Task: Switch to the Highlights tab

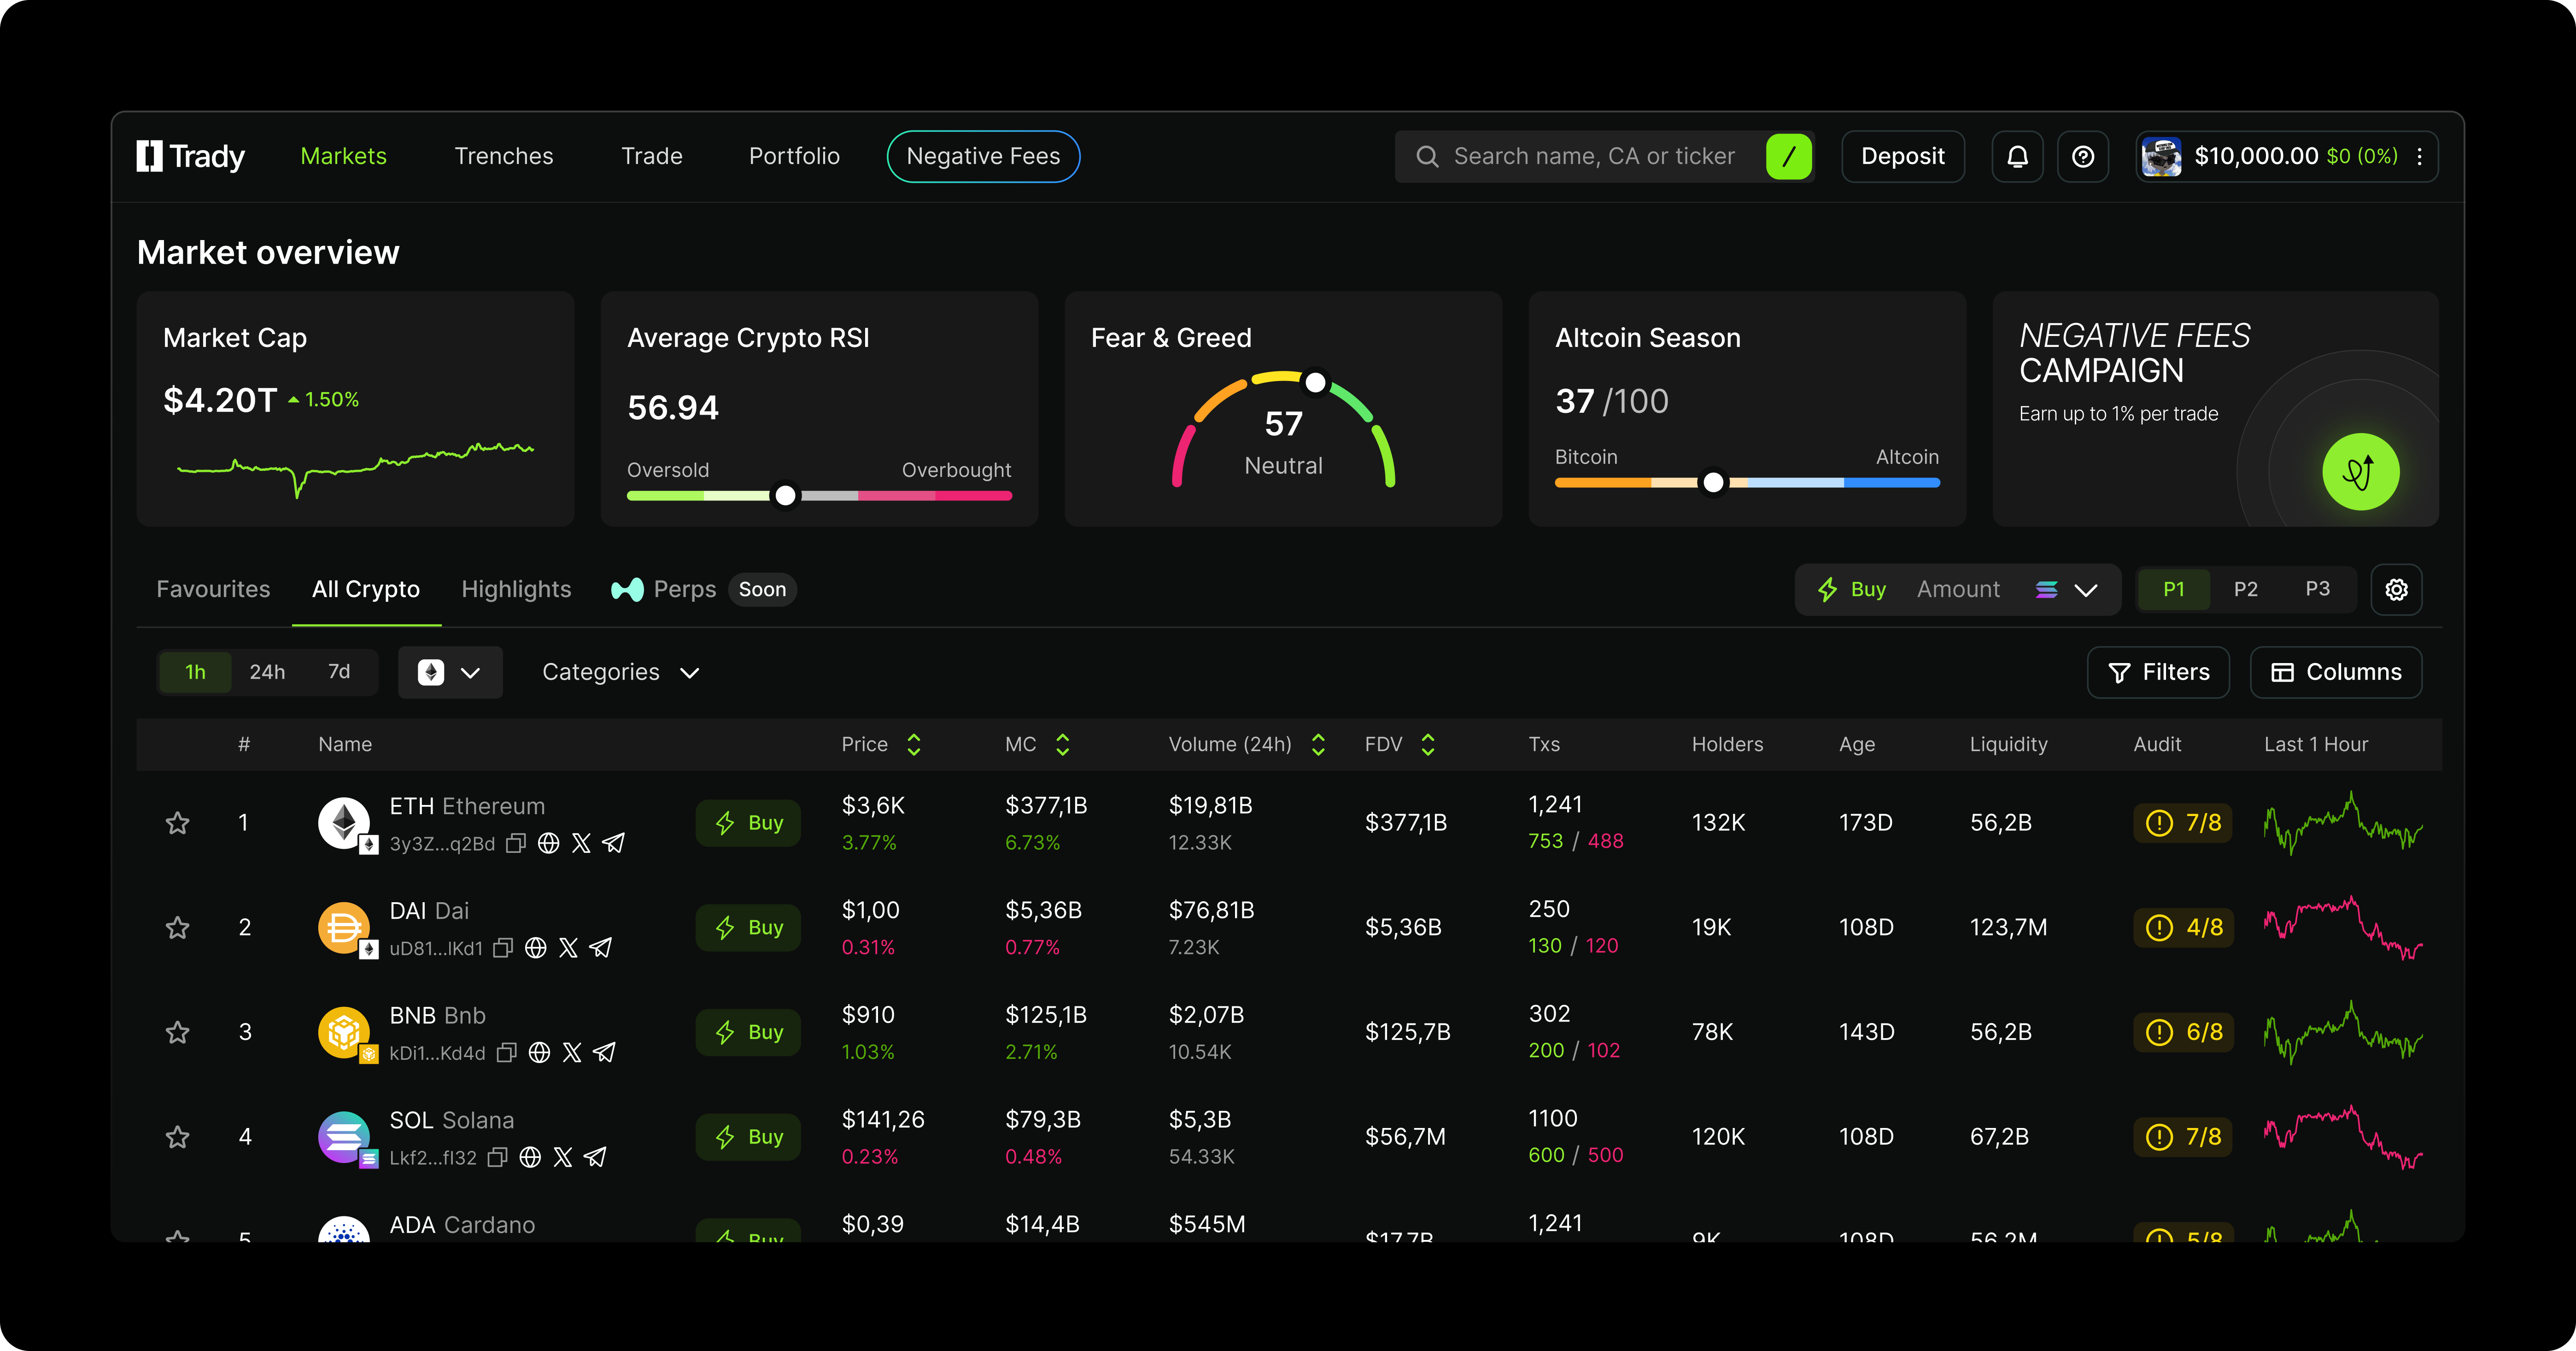Action: point(516,589)
